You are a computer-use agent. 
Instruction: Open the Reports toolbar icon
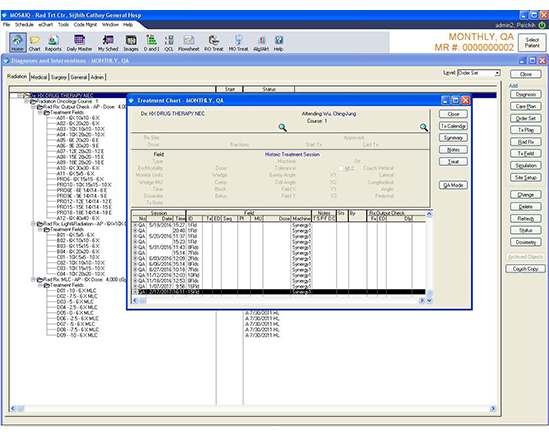point(53,43)
